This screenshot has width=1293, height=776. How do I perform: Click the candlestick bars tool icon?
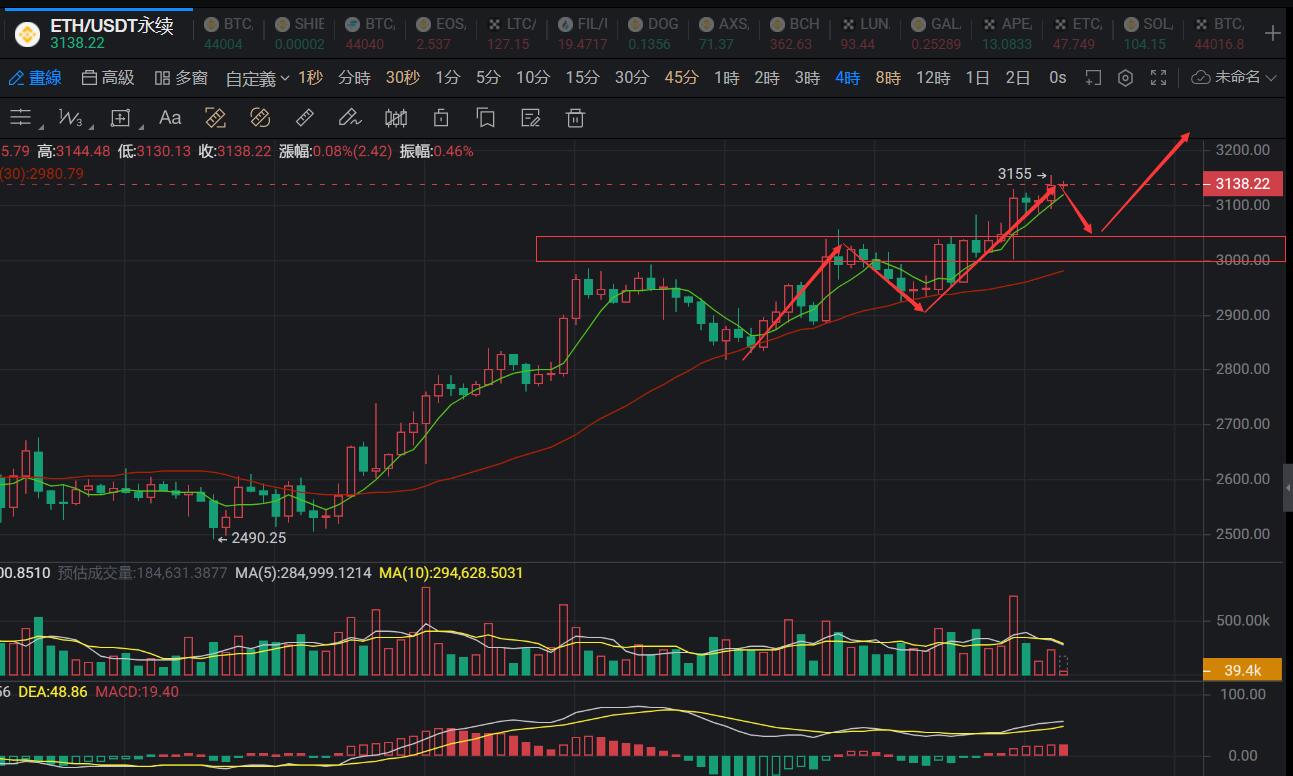tap(396, 118)
